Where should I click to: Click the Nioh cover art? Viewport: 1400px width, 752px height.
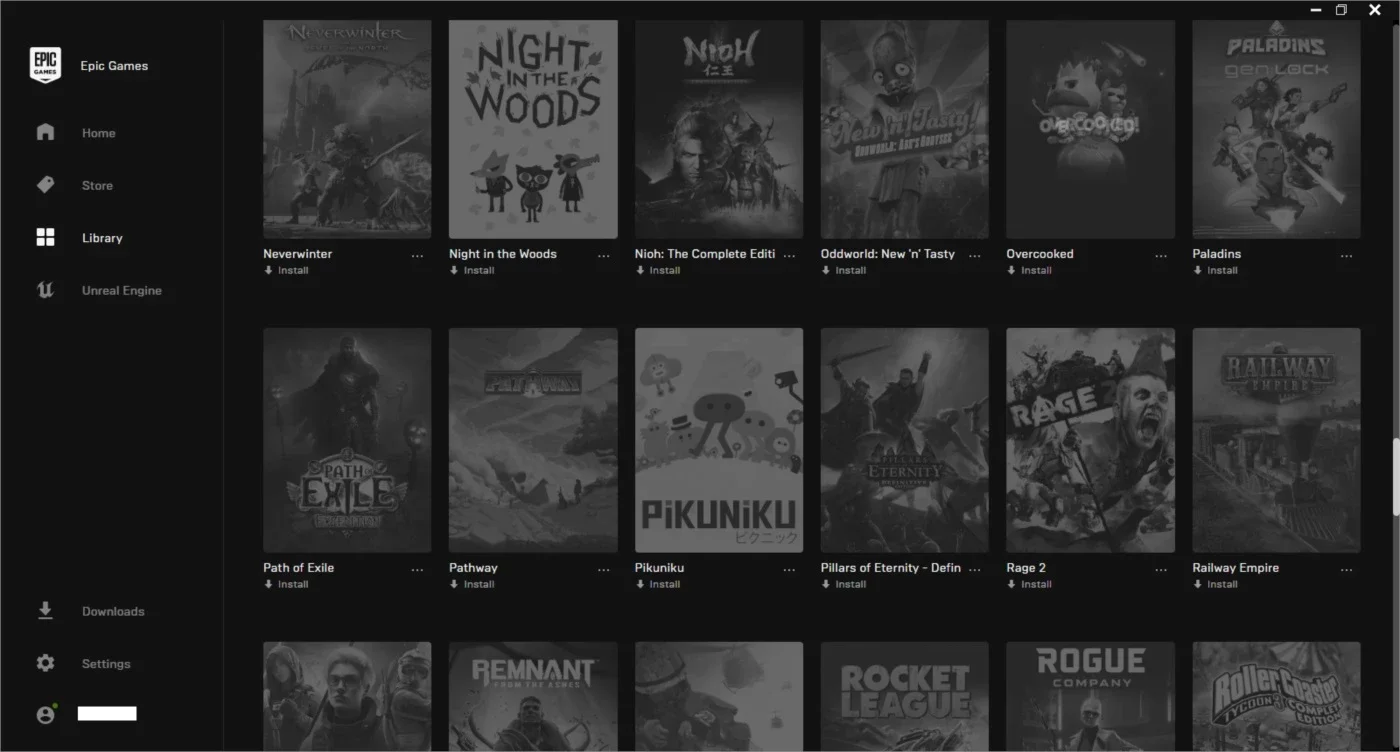pyautogui.click(x=719, y=129)
